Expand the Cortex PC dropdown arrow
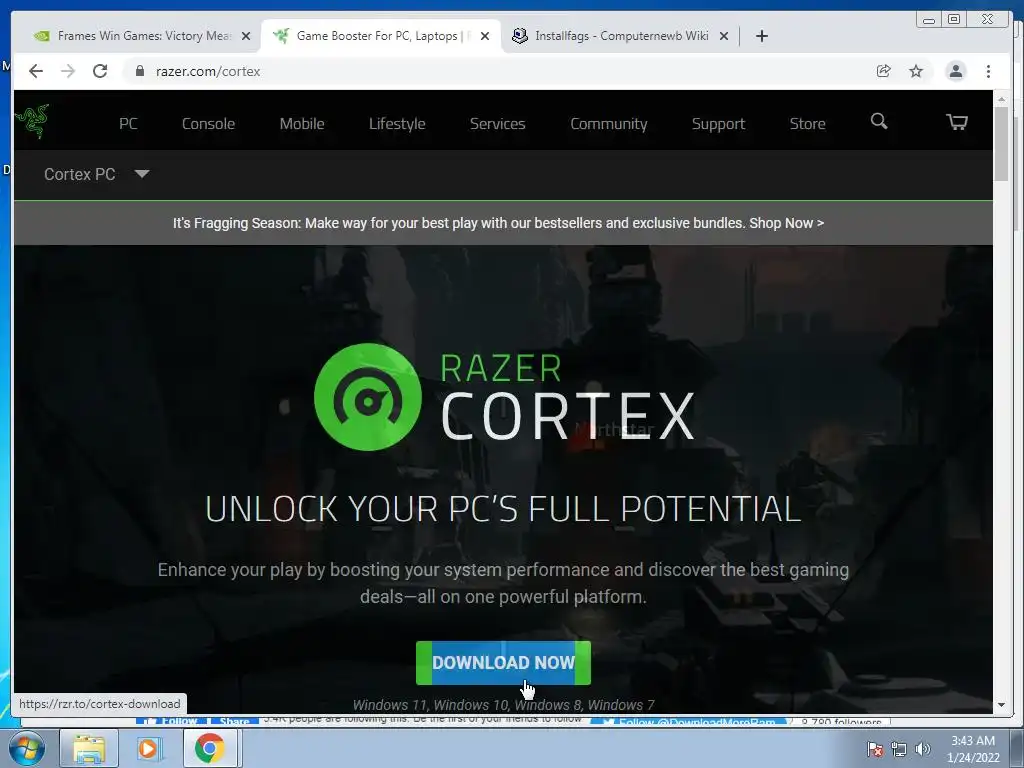Viewport: 1024px width, 768px height. point(142,174)
